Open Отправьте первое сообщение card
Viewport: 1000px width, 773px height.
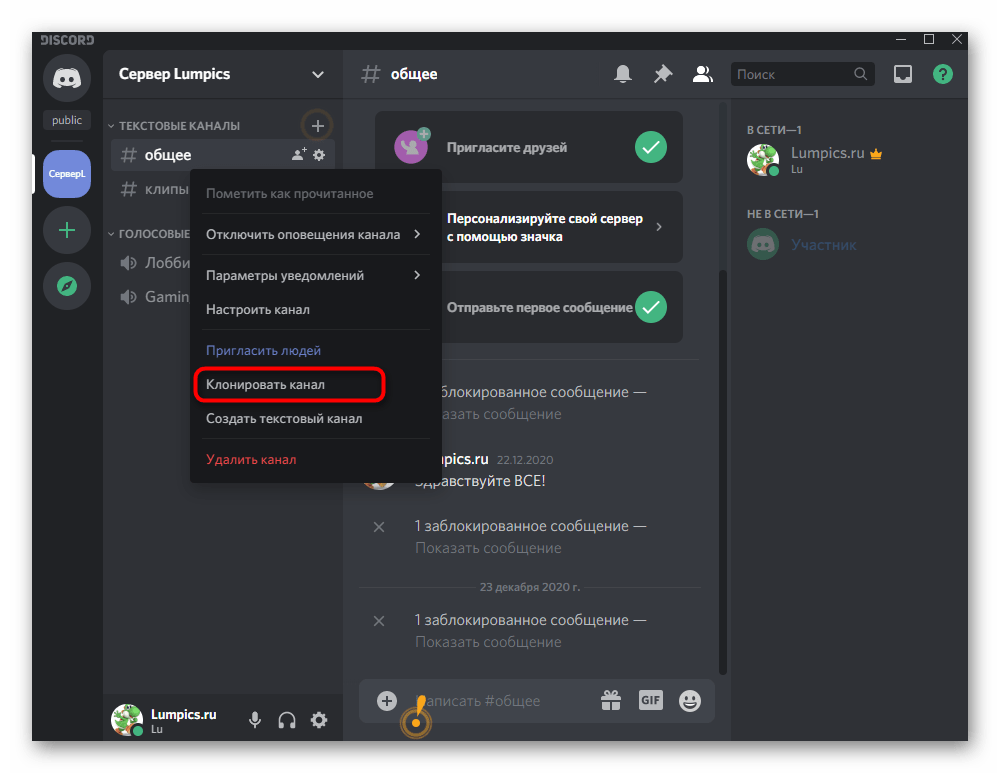(x=561, y=307)
